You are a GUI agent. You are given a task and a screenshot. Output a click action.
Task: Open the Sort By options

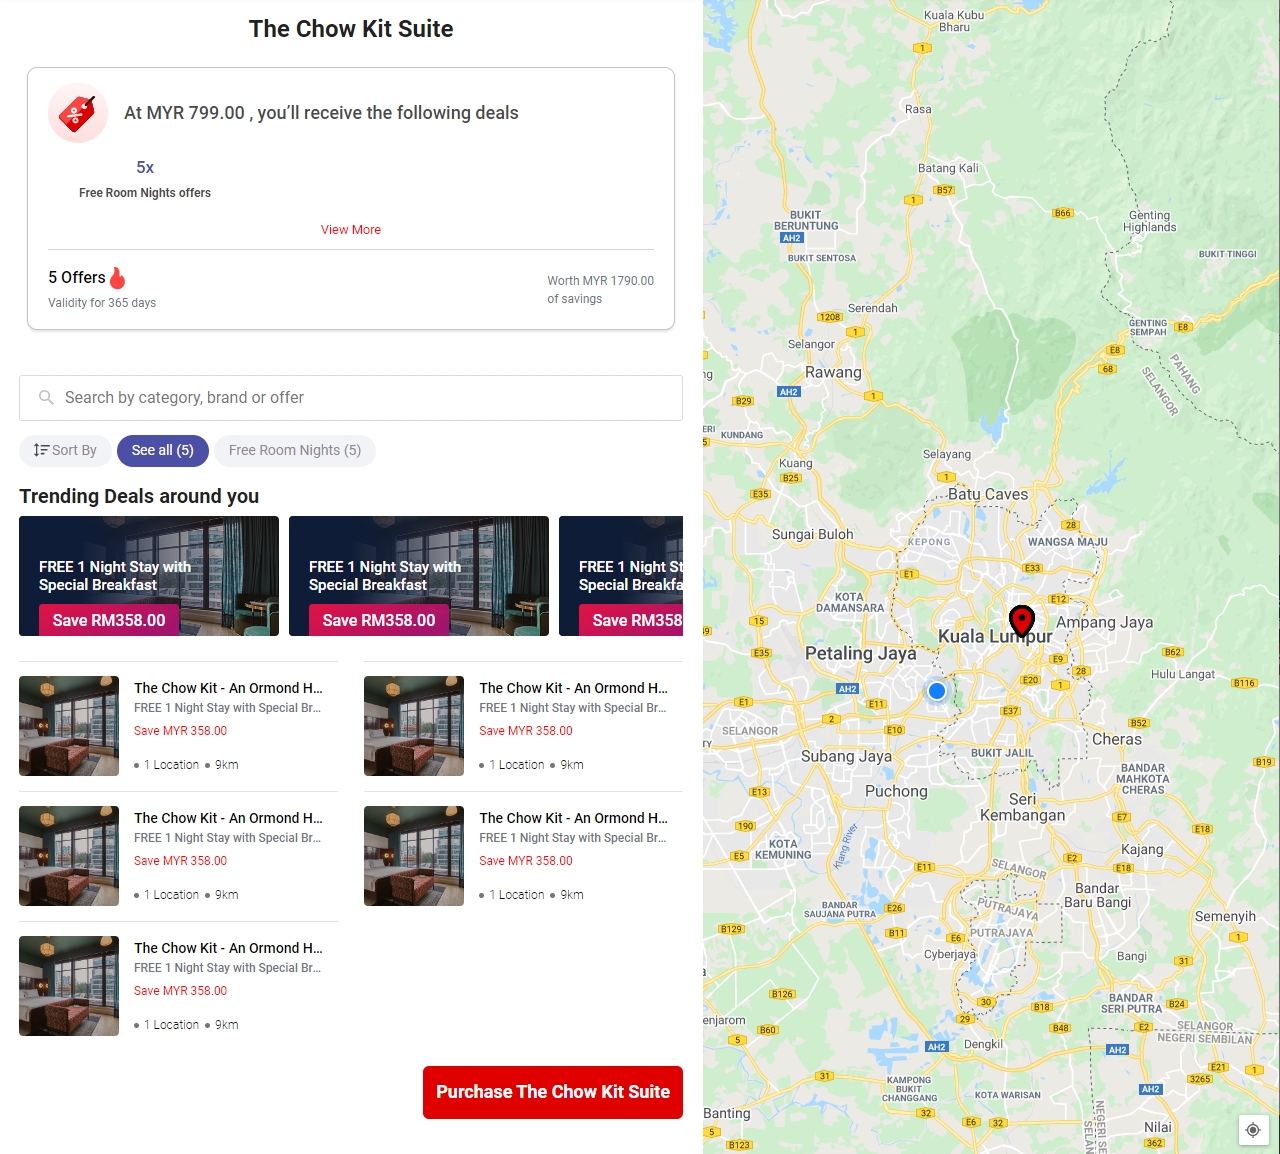[65, 451]
